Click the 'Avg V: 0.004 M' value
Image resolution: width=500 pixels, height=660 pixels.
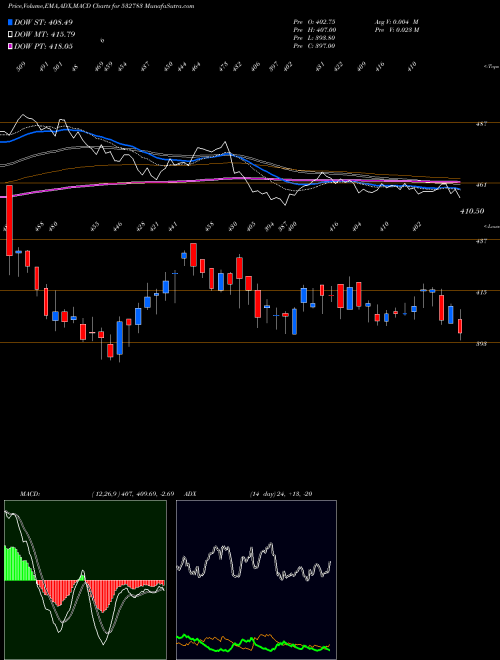click(x=396, y=21)
